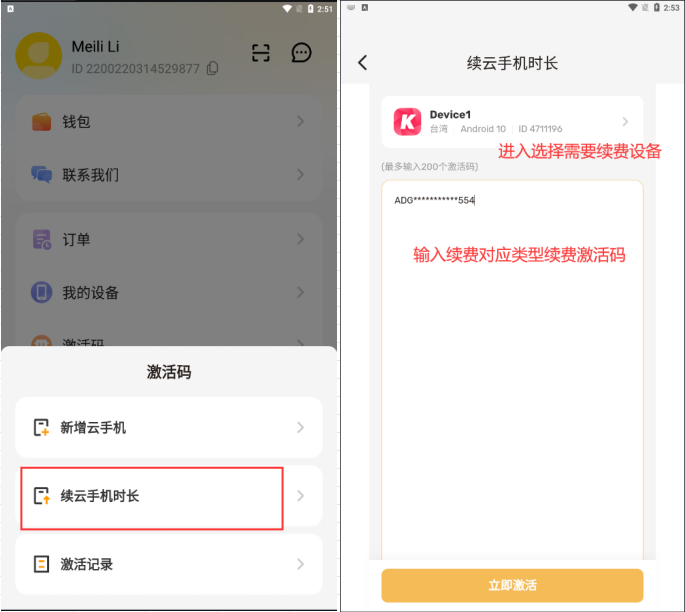Select the 续云手机时长 menu option
The height and width of the screenshot is (612, 685).
(x=169, y=496)
